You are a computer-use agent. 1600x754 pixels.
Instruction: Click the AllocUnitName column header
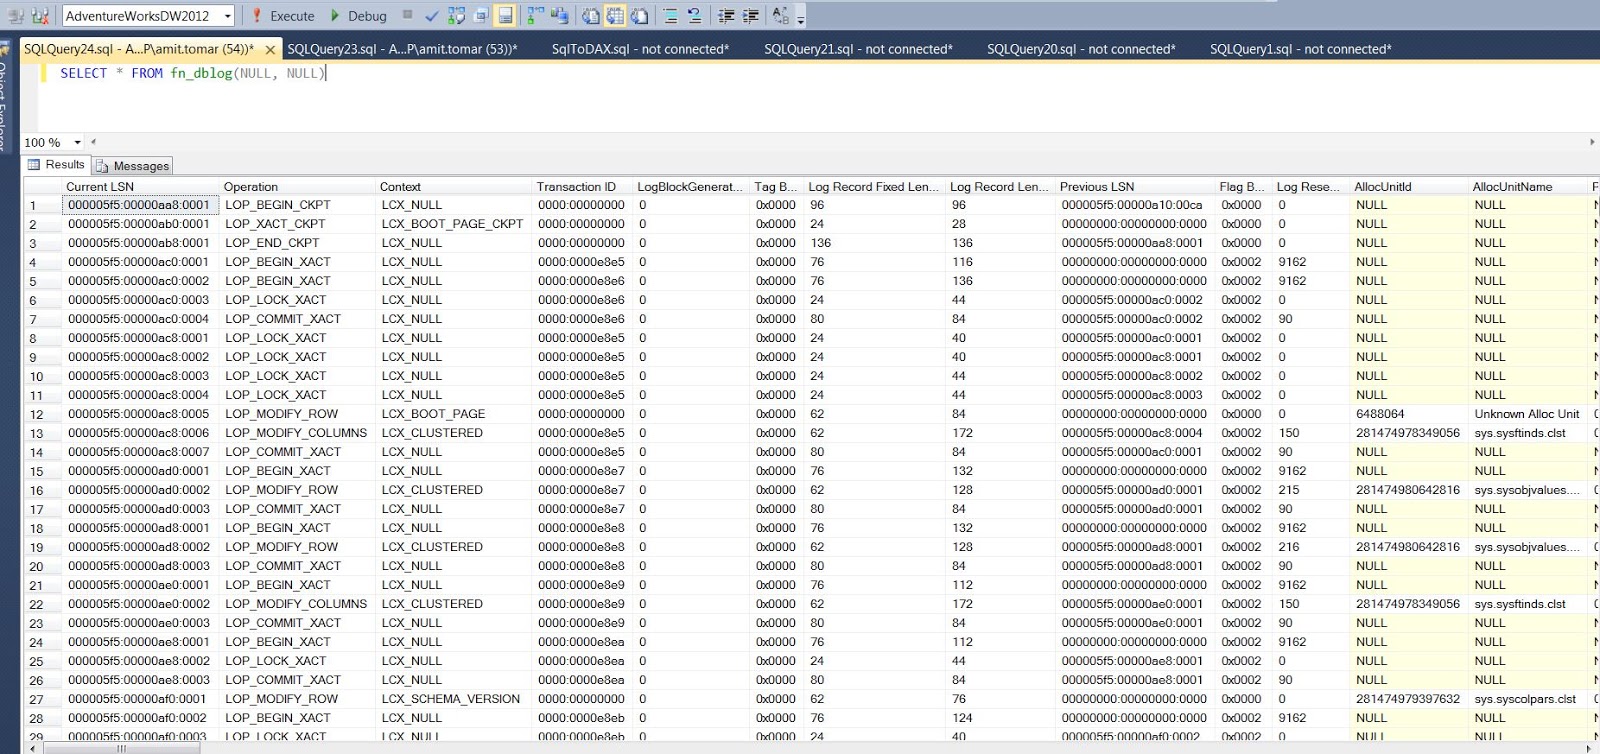1527,186
